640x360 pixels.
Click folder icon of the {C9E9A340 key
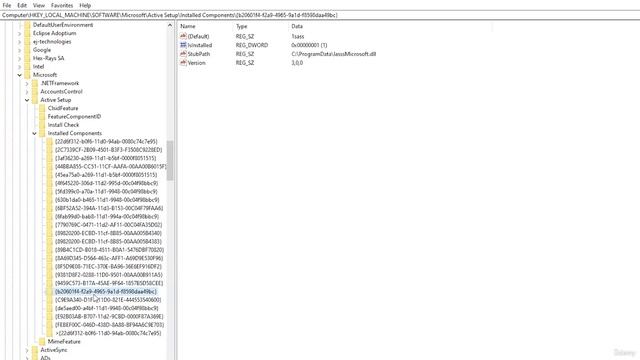(50, 300)
